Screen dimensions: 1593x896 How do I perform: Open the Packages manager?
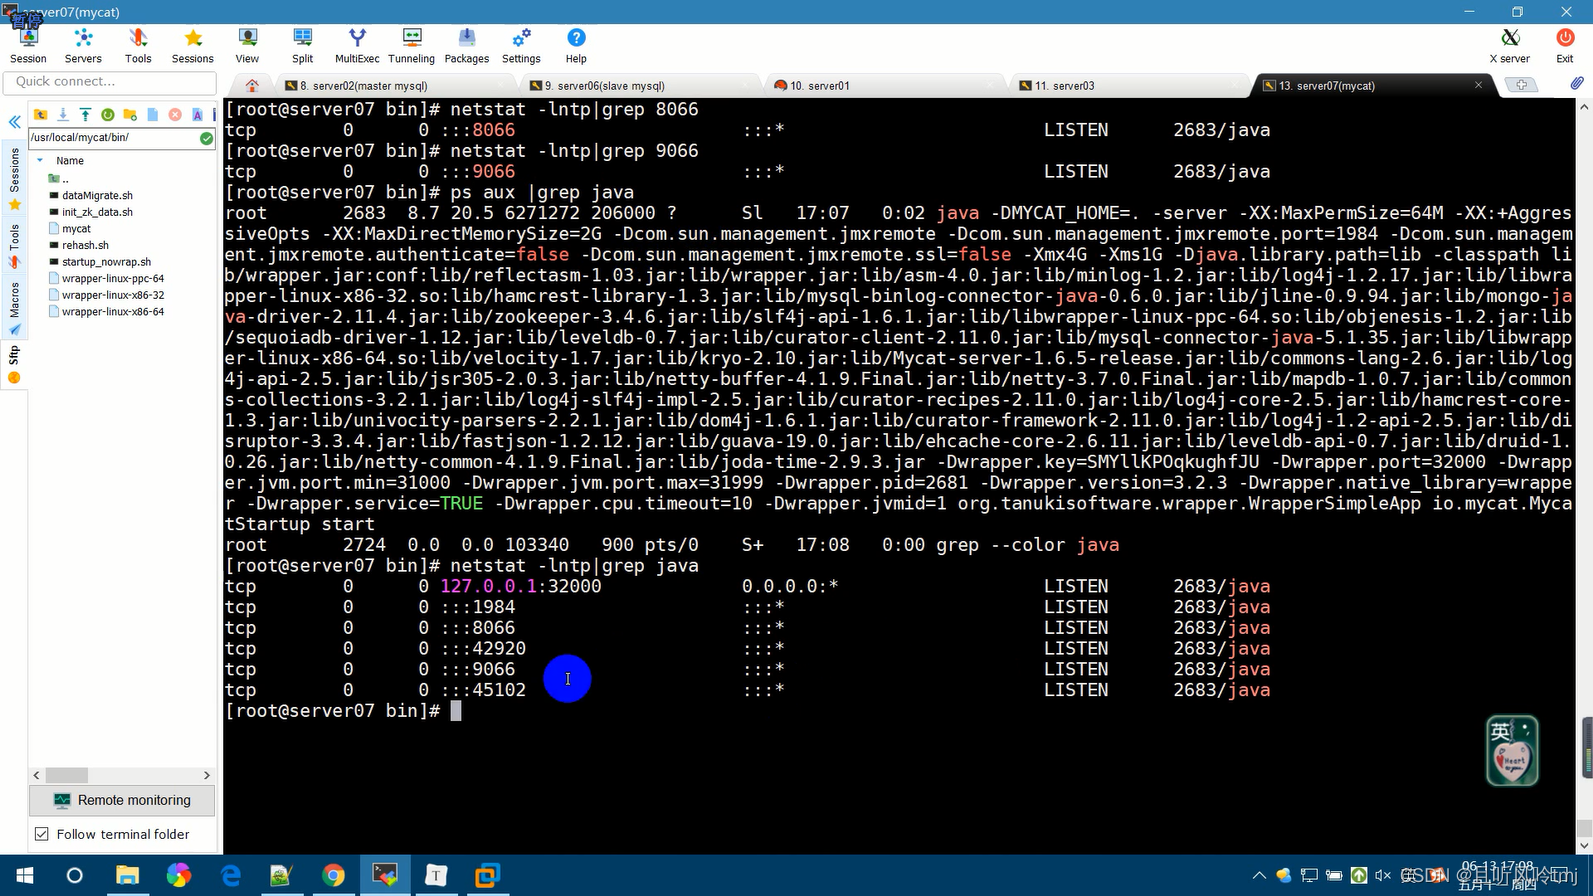466,46
